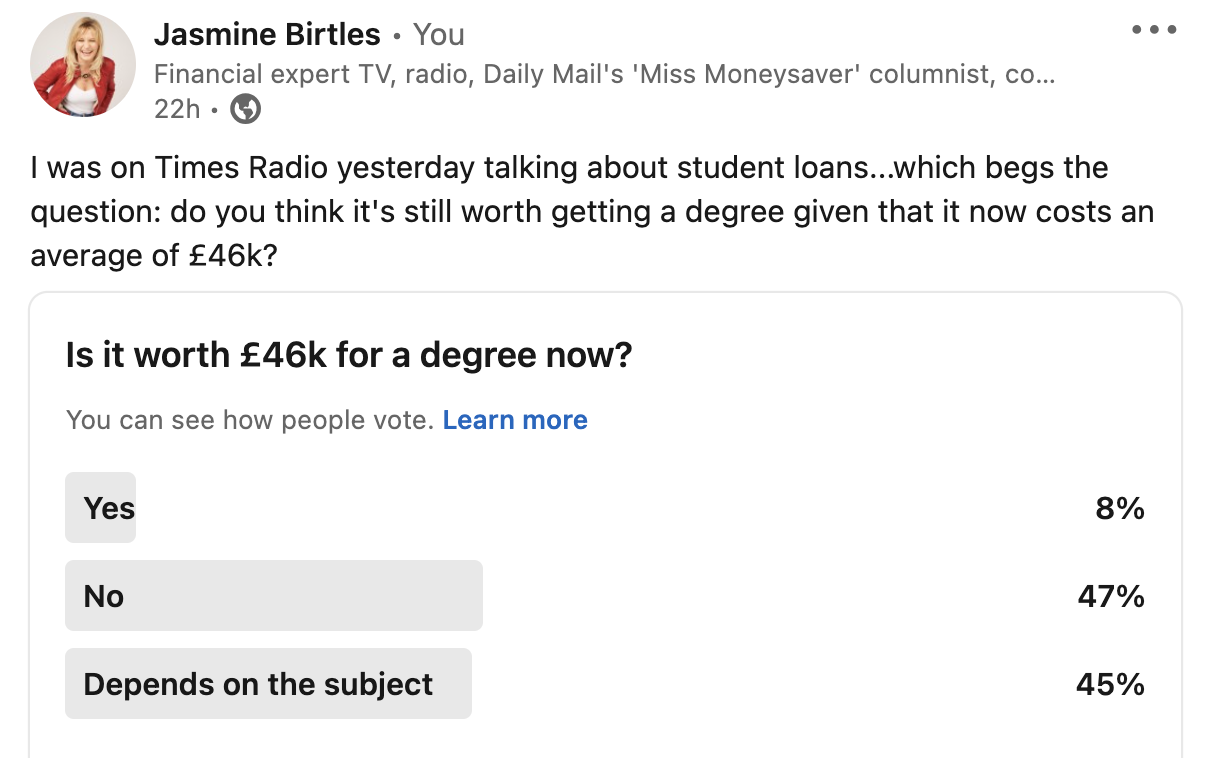Click the 45% result figure

click(x=1110, y=685)
